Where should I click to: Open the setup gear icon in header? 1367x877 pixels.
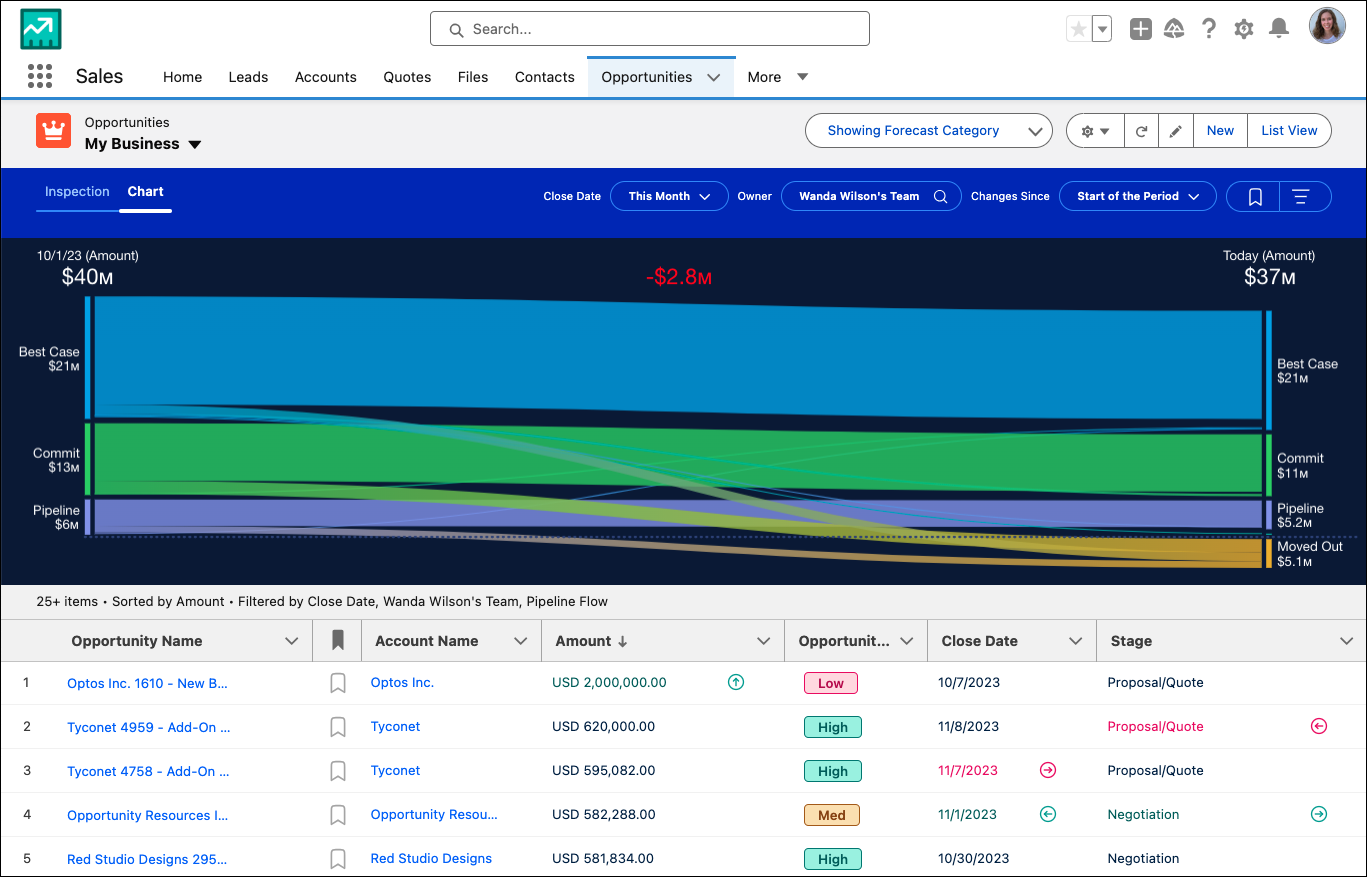click(x=1244, y=29)
